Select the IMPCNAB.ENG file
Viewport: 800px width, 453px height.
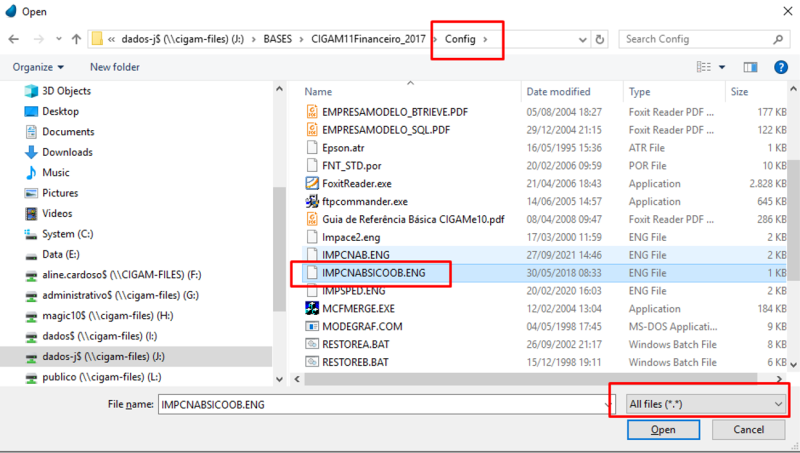356,255
